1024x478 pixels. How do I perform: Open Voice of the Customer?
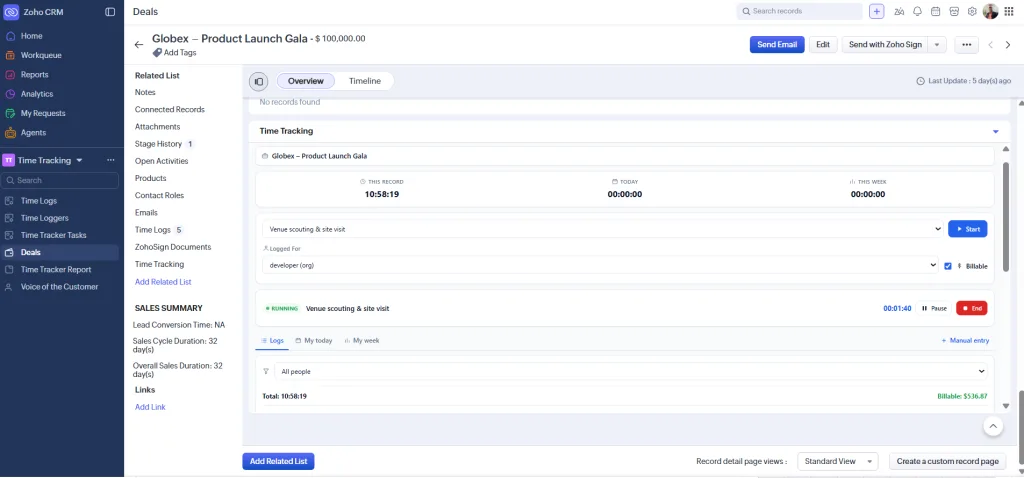(x=59, y=287)
